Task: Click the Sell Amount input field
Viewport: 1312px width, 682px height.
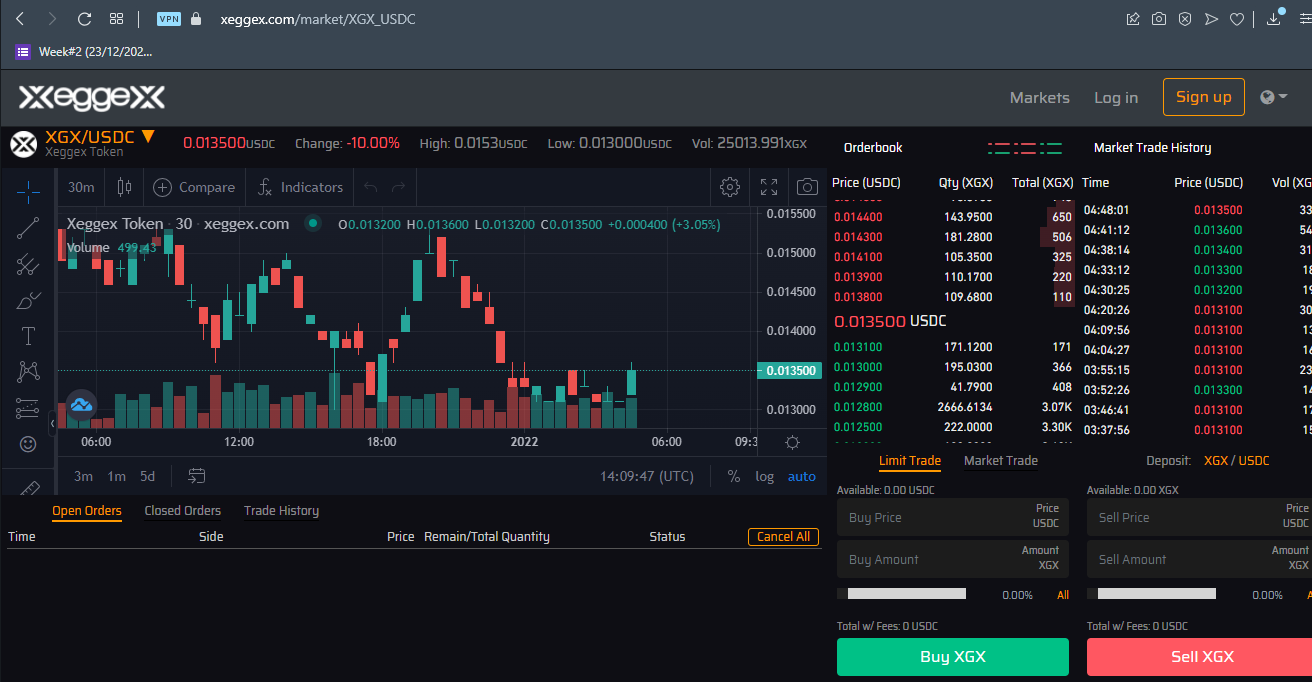Action: pos(1199,559)
